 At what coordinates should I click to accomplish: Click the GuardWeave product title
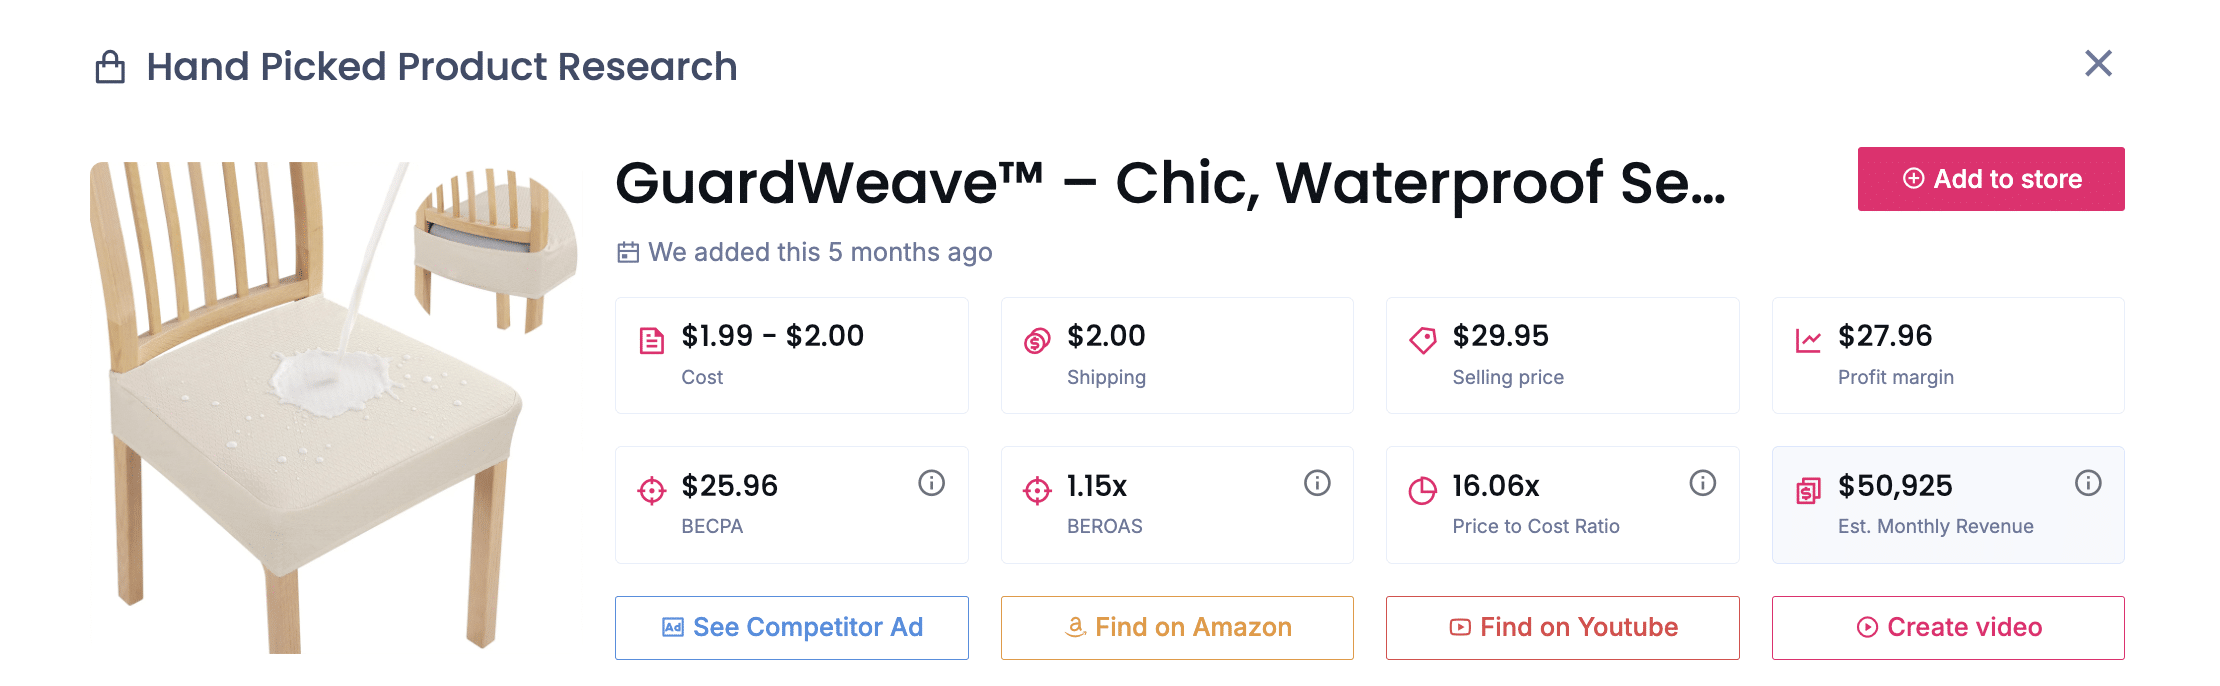point(1170,183)
